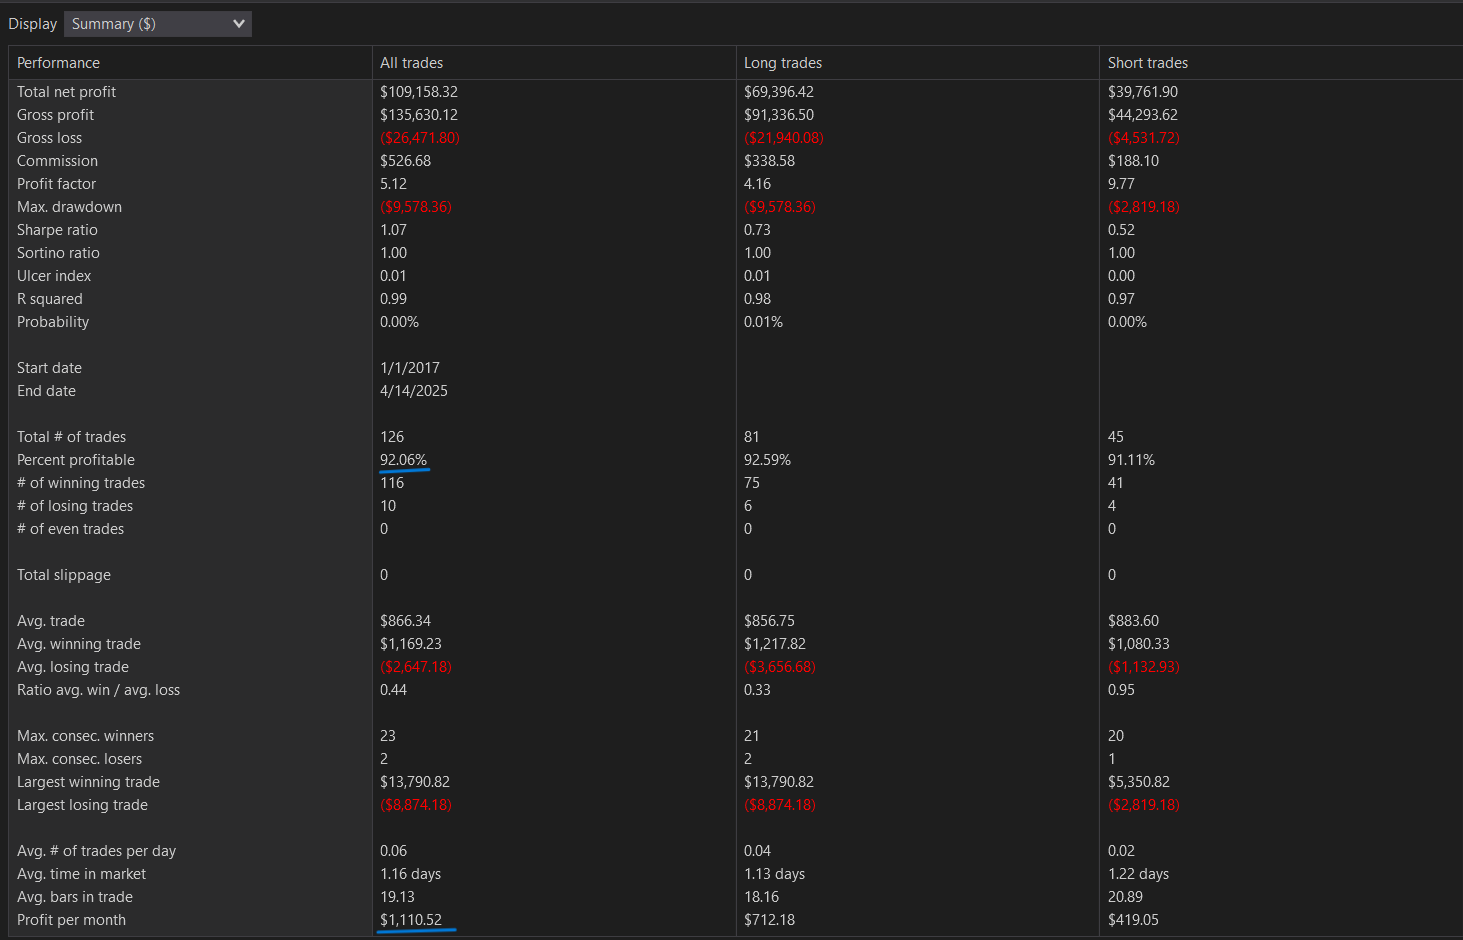This screenshot has width=1463, height=940.
Task: Click the Sharpe ratio row label
Action: tap(57, 230)
